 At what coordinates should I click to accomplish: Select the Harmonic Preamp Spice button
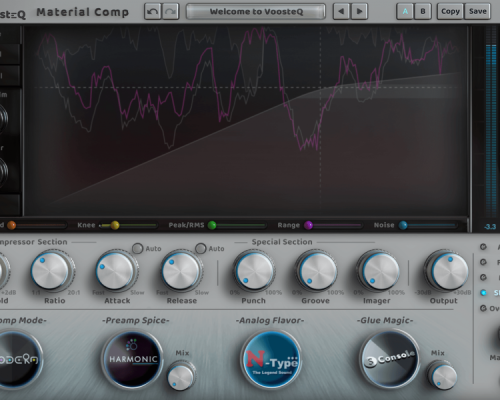[132, 359]
